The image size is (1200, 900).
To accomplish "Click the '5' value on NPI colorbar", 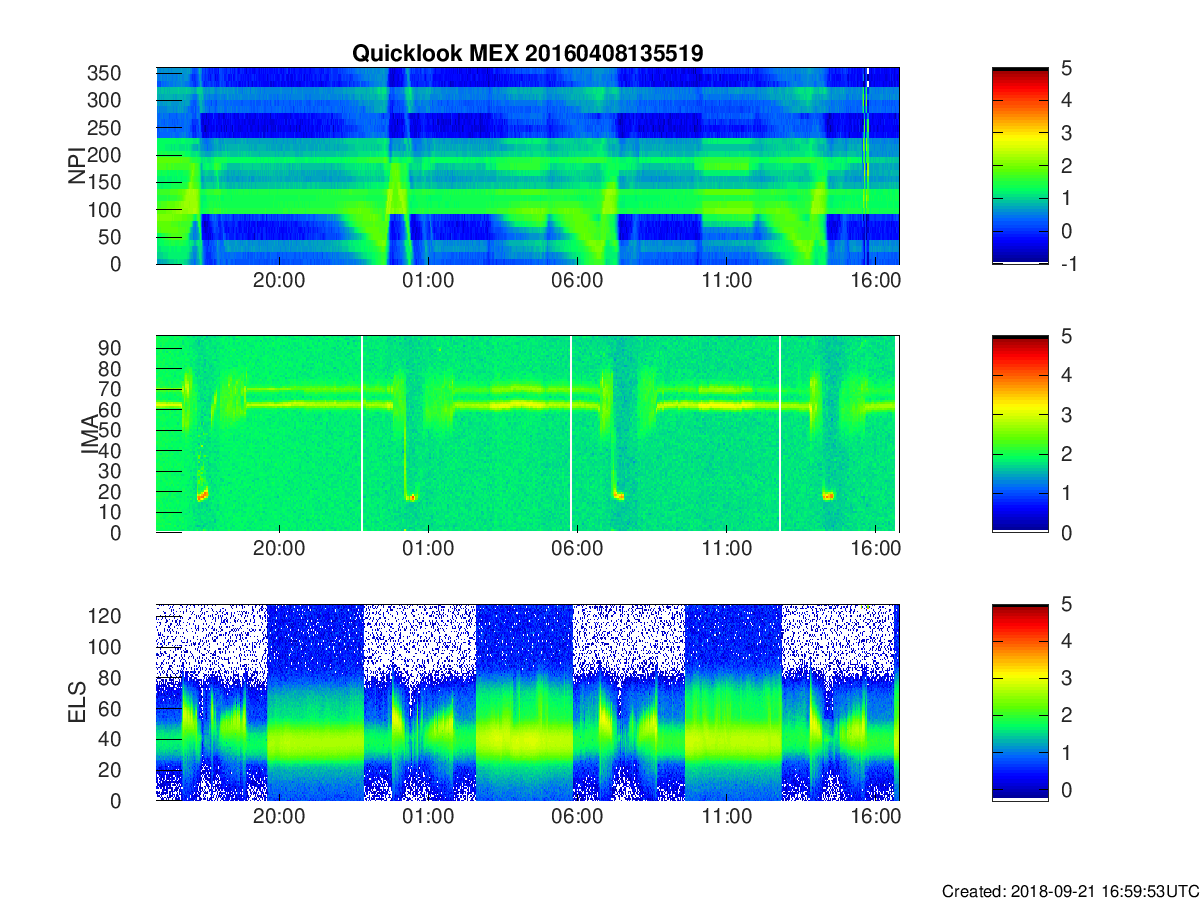I will coord(1066,68).
